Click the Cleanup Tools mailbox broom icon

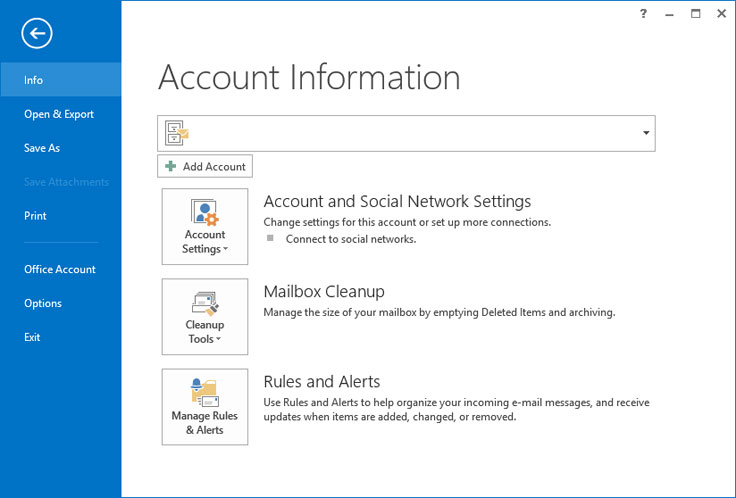point(205,304)
